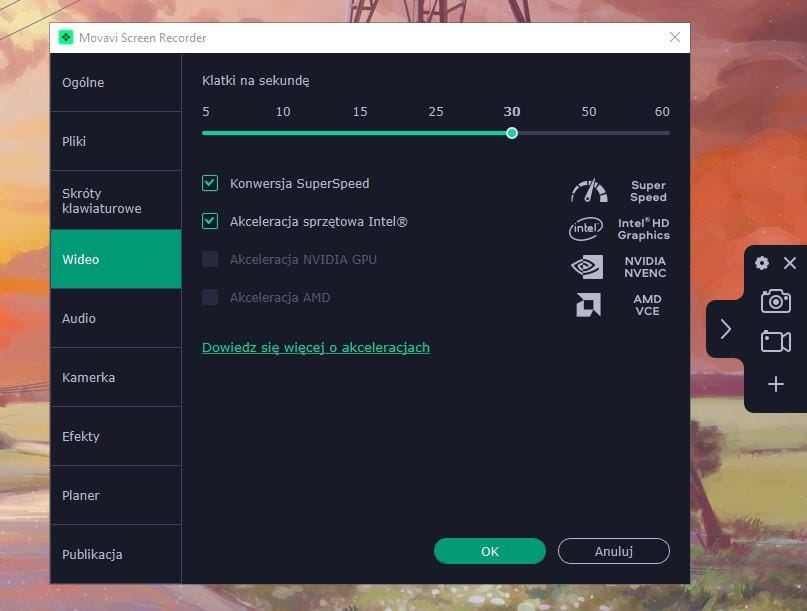Click the screenshot camera icon
Viewport: 807px width, 611px height.
point(775,301)
